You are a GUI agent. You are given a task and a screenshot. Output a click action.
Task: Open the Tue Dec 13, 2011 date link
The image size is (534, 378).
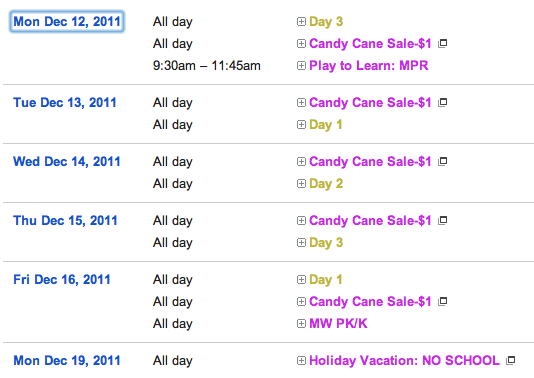point(65,103)
